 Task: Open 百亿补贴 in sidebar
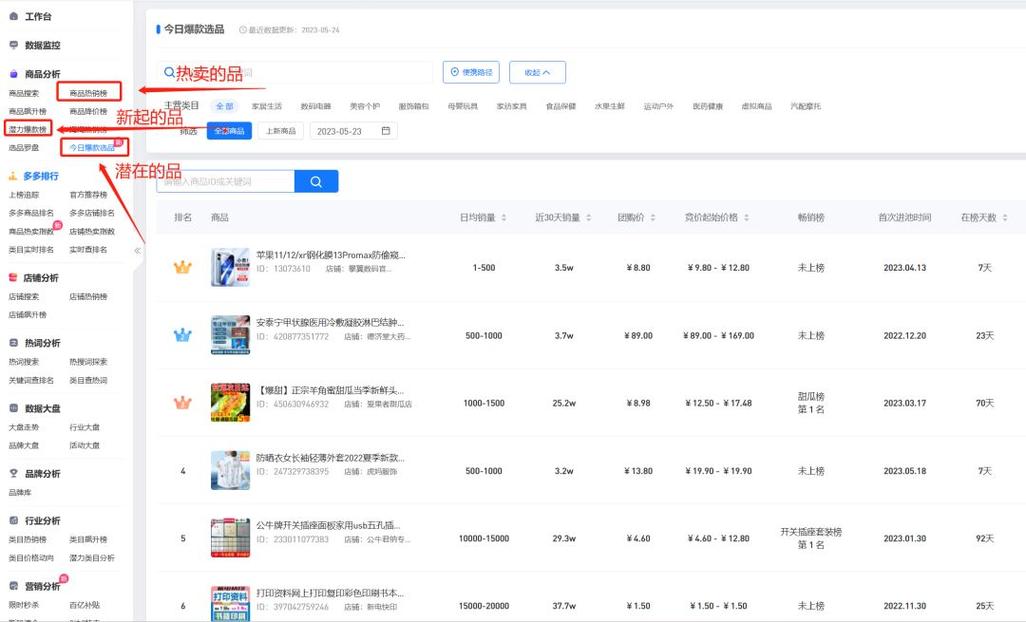84,605
